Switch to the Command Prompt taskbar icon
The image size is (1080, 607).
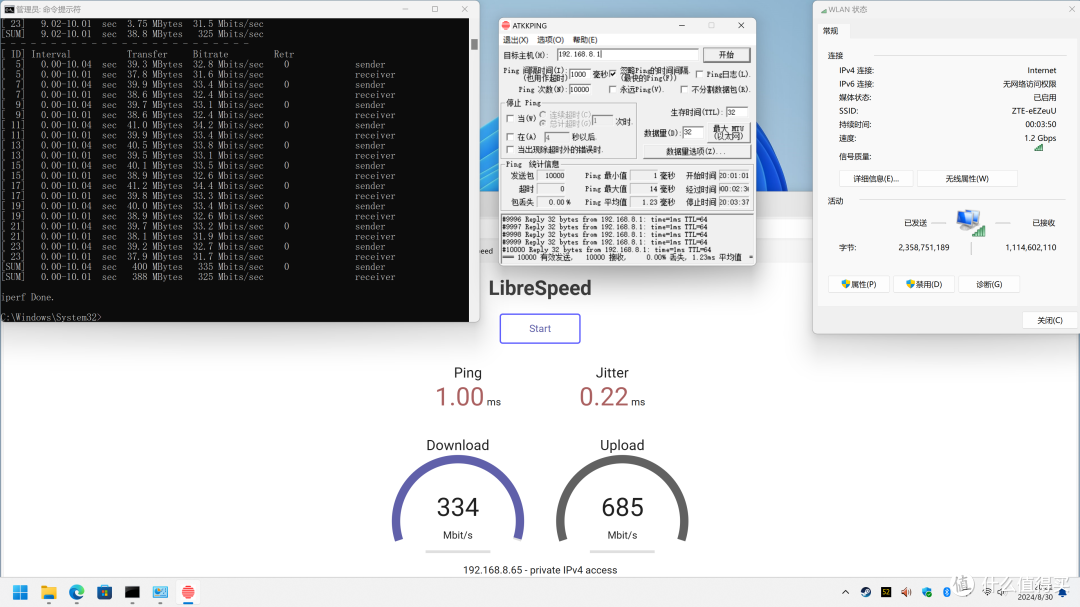point(132,592)
